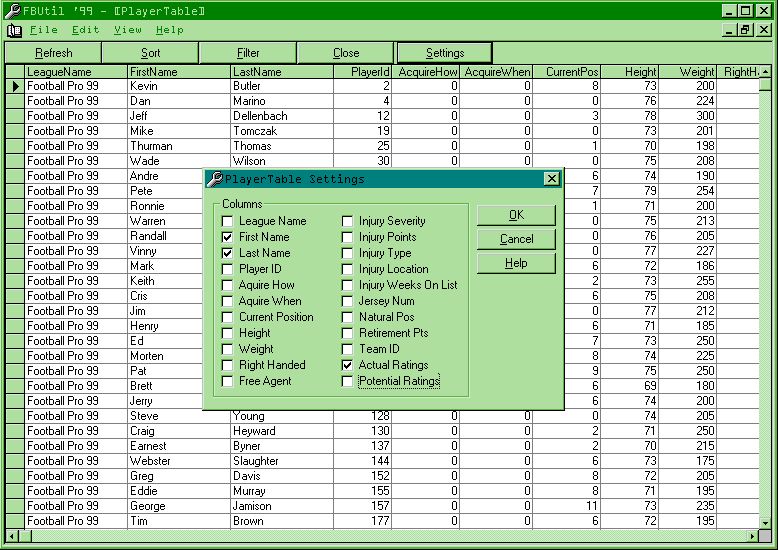Enable Retirement Pts column

pyautogui.click(x=347, y=333)
